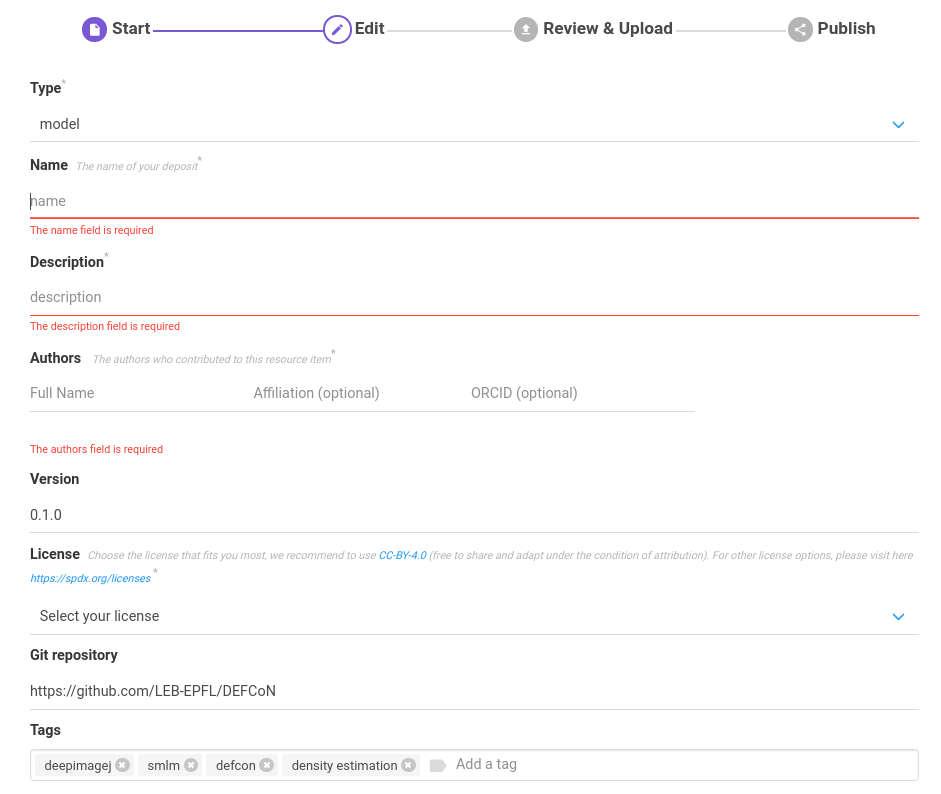
Task: Go to the Edit step label
Action: [x=370, y=28]
